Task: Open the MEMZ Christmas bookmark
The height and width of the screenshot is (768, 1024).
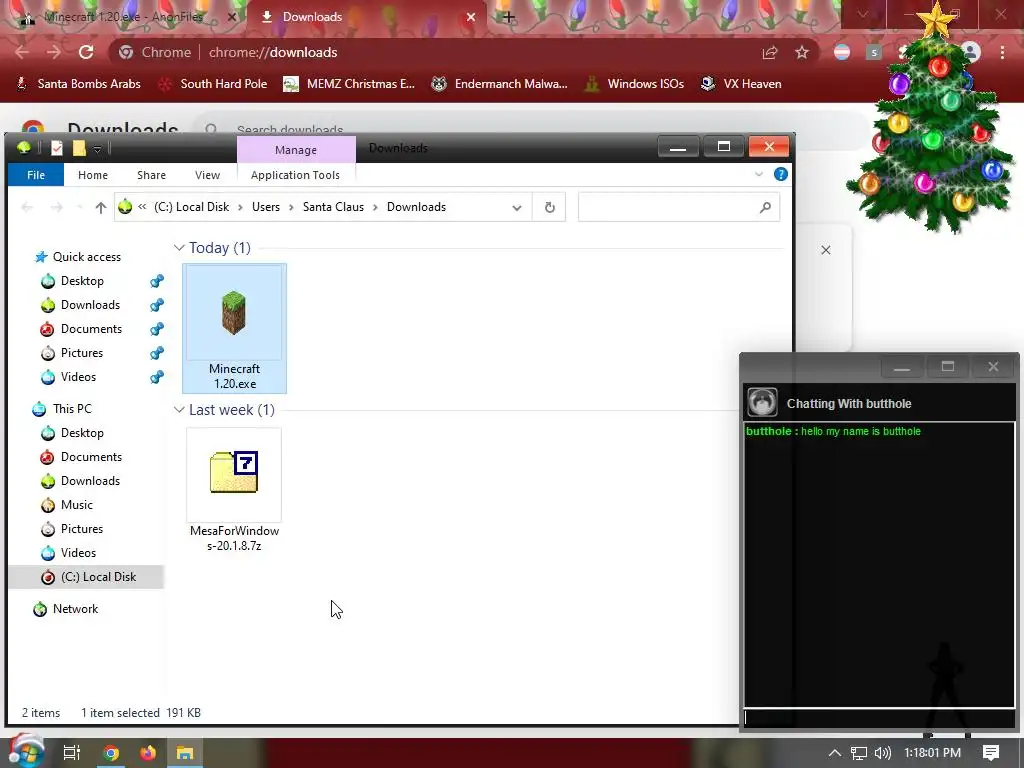Action: click(349, 84)
